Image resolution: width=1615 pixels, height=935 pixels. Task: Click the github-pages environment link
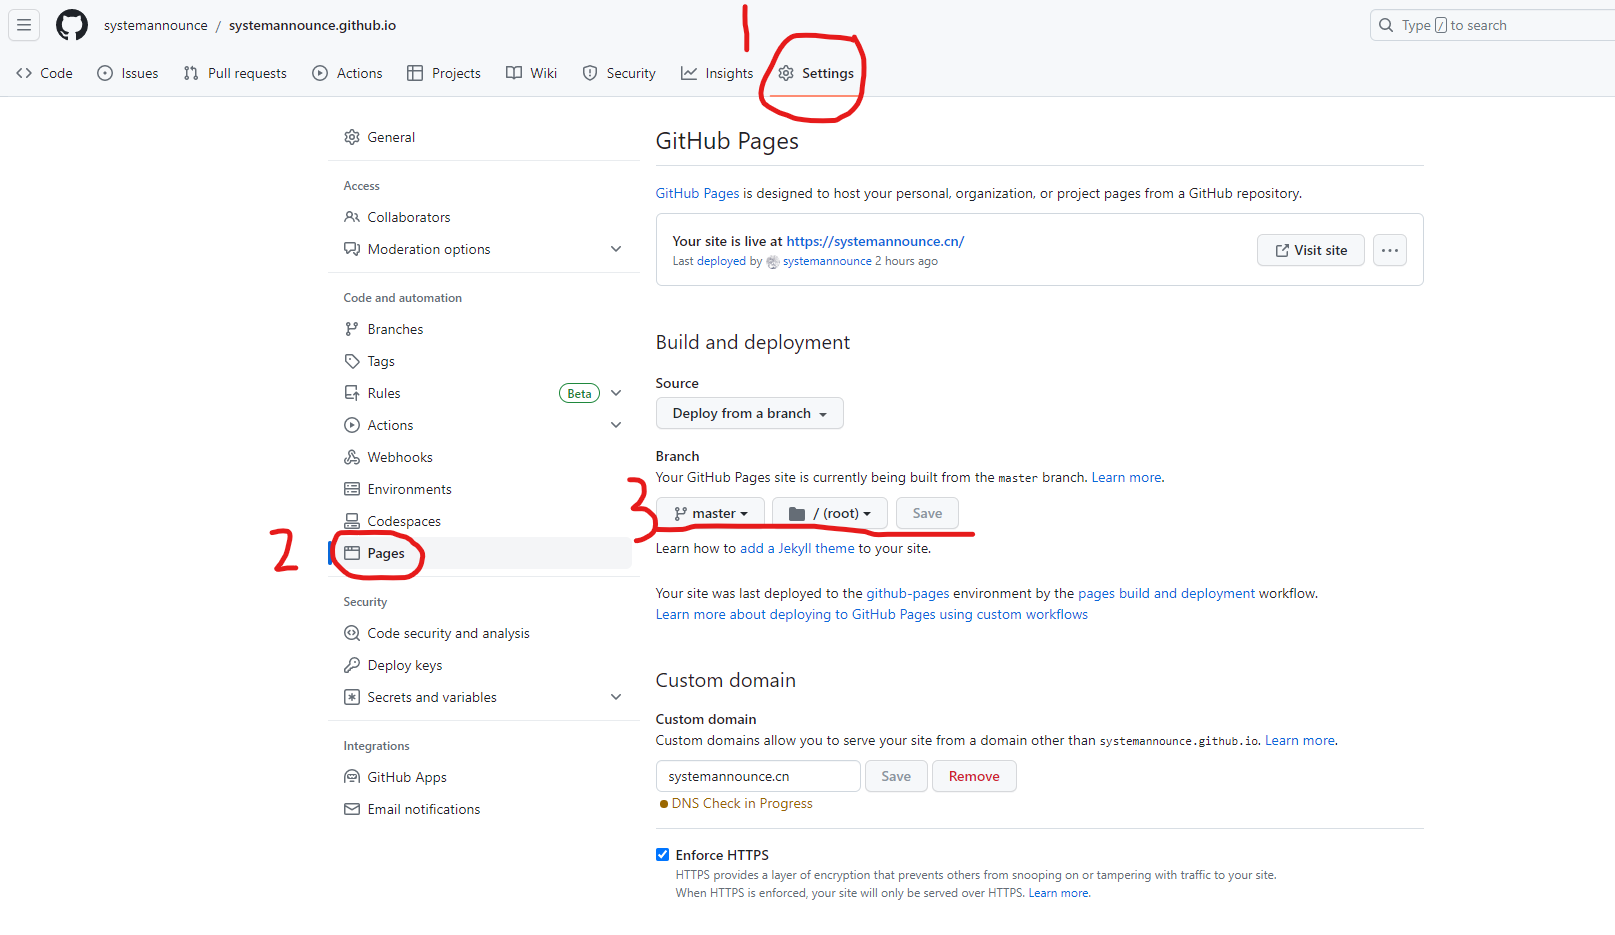908,593
